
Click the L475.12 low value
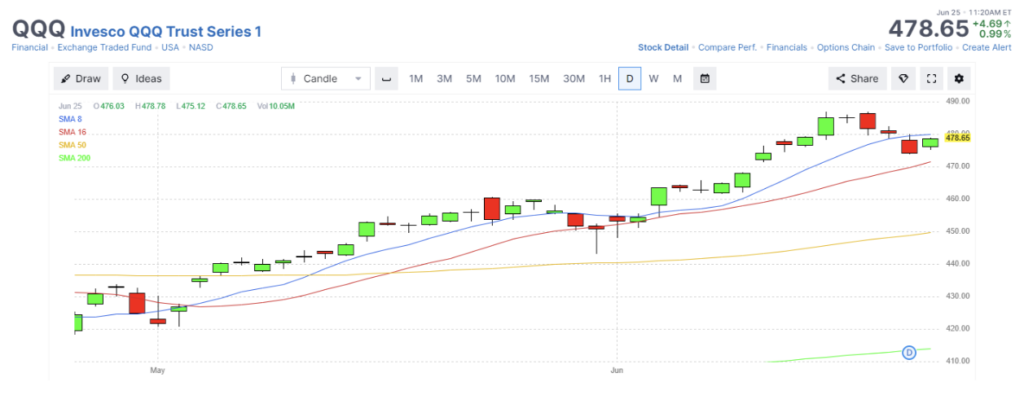pos(191,106)
